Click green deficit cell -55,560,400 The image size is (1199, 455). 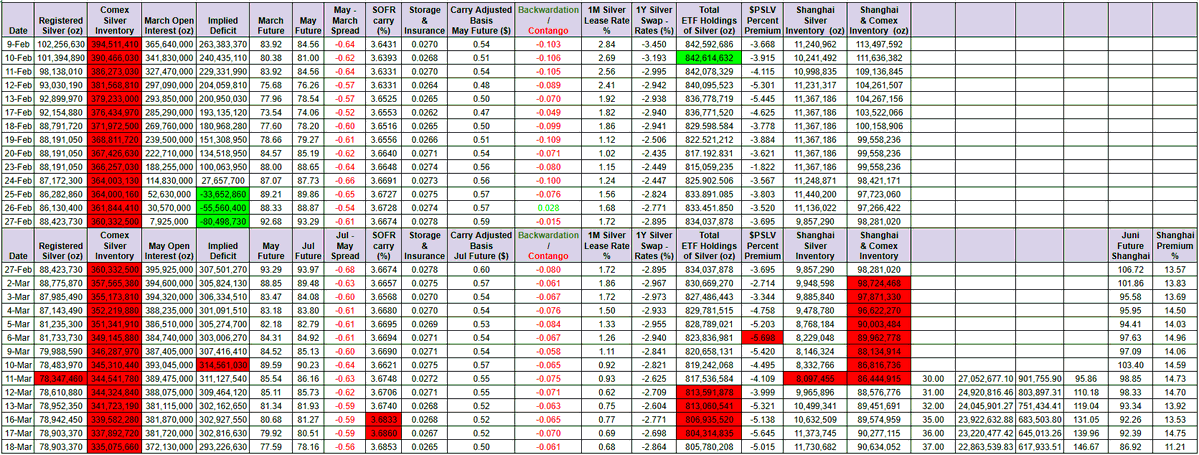point(225,206)
